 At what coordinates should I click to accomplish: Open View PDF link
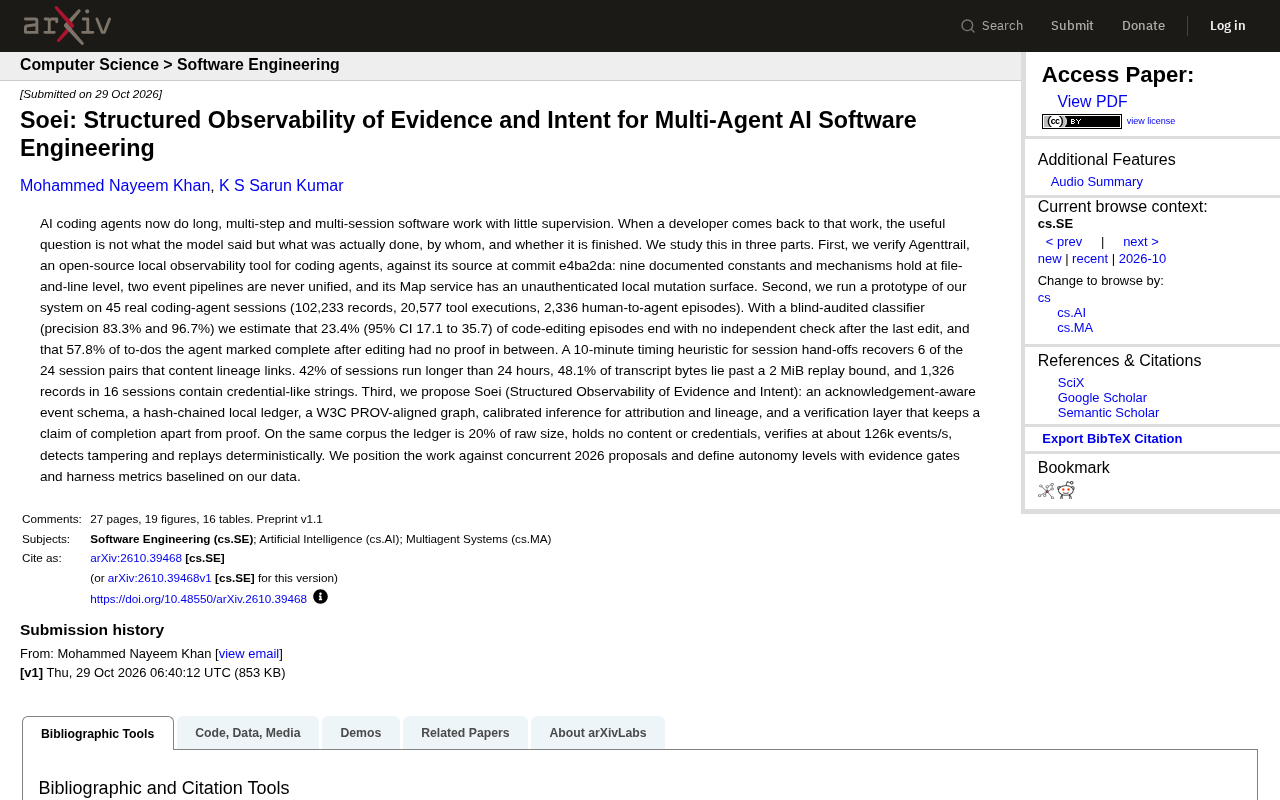(x=1092, y=102)
